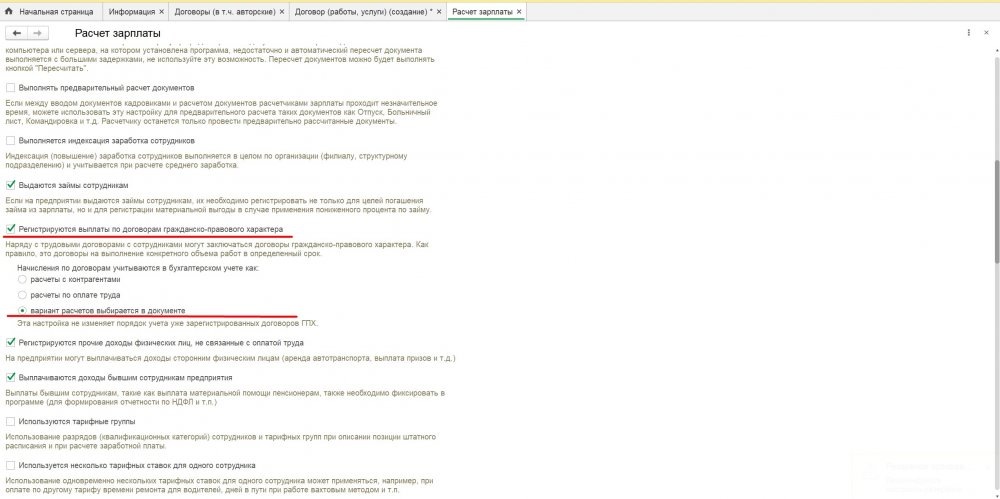Switch to Начальная страница tab

(x=56, y=11)
